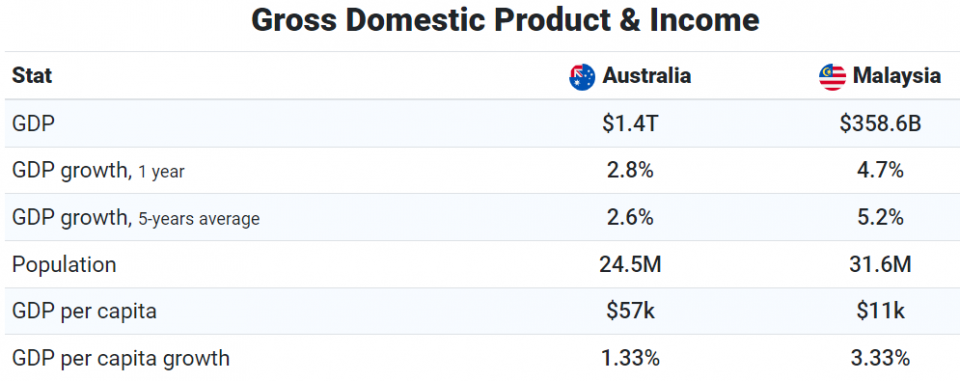The image size is (960, 381).
Task: Click the GDP growth 1 year label
Action: [x=98, y=171]
